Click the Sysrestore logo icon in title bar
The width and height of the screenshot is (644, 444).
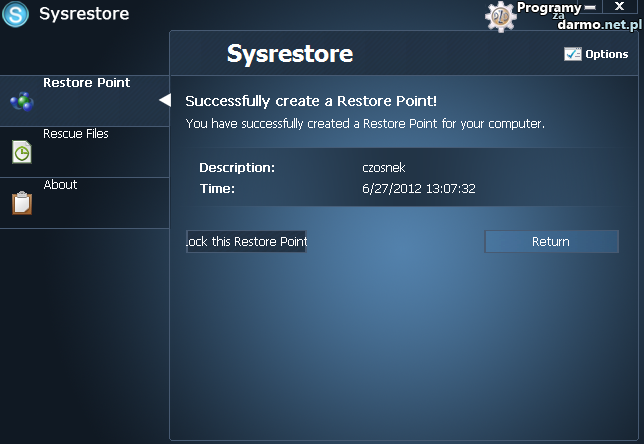[17, 14]
